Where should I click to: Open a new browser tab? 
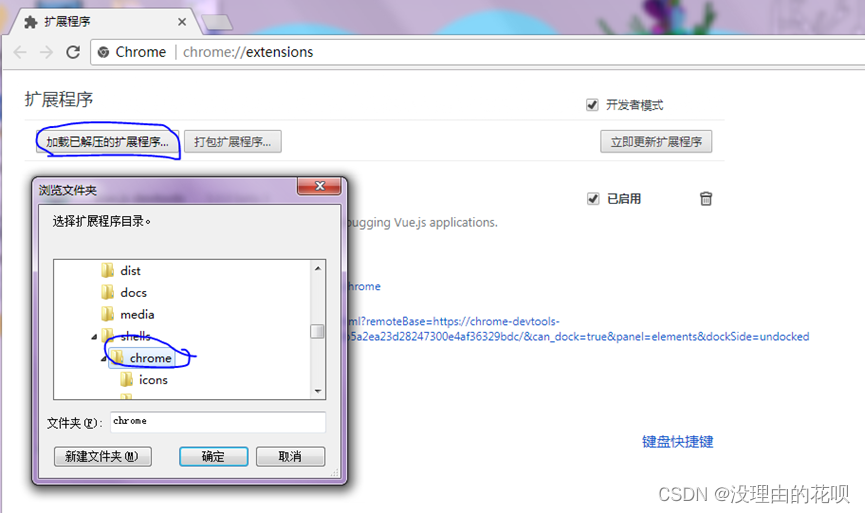point(217,23)
